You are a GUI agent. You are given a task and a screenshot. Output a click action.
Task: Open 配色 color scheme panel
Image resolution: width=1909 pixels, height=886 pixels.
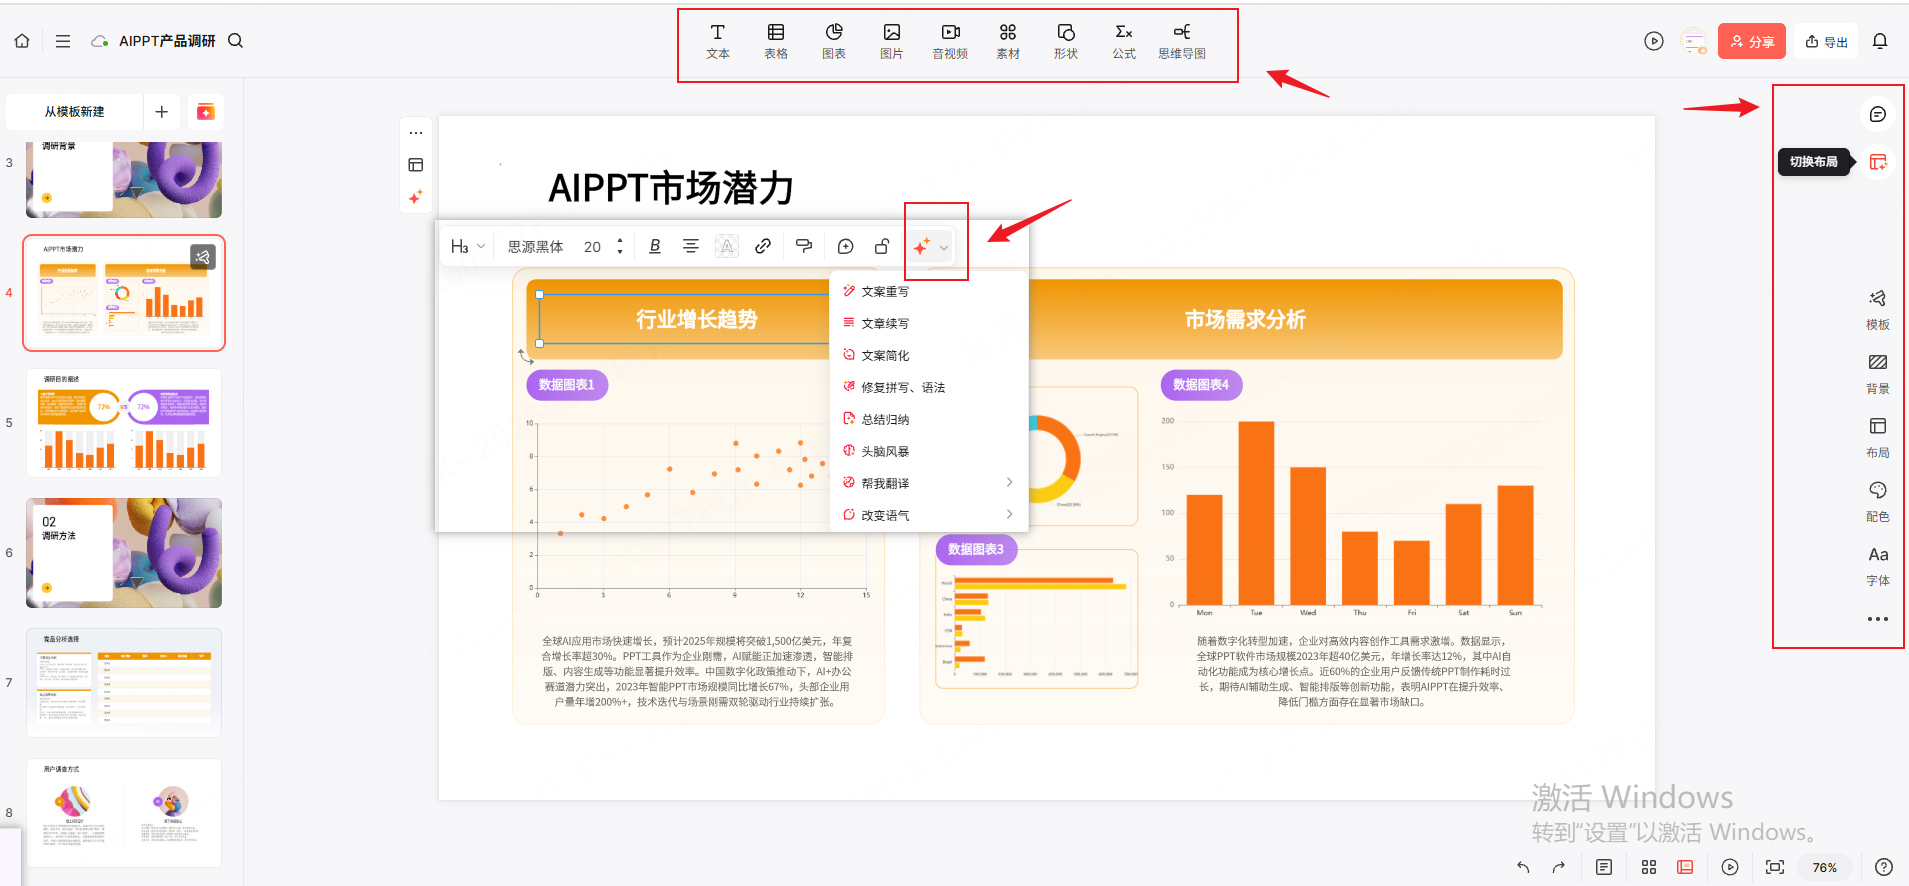pyautogui.click(x=1878, y=502)
